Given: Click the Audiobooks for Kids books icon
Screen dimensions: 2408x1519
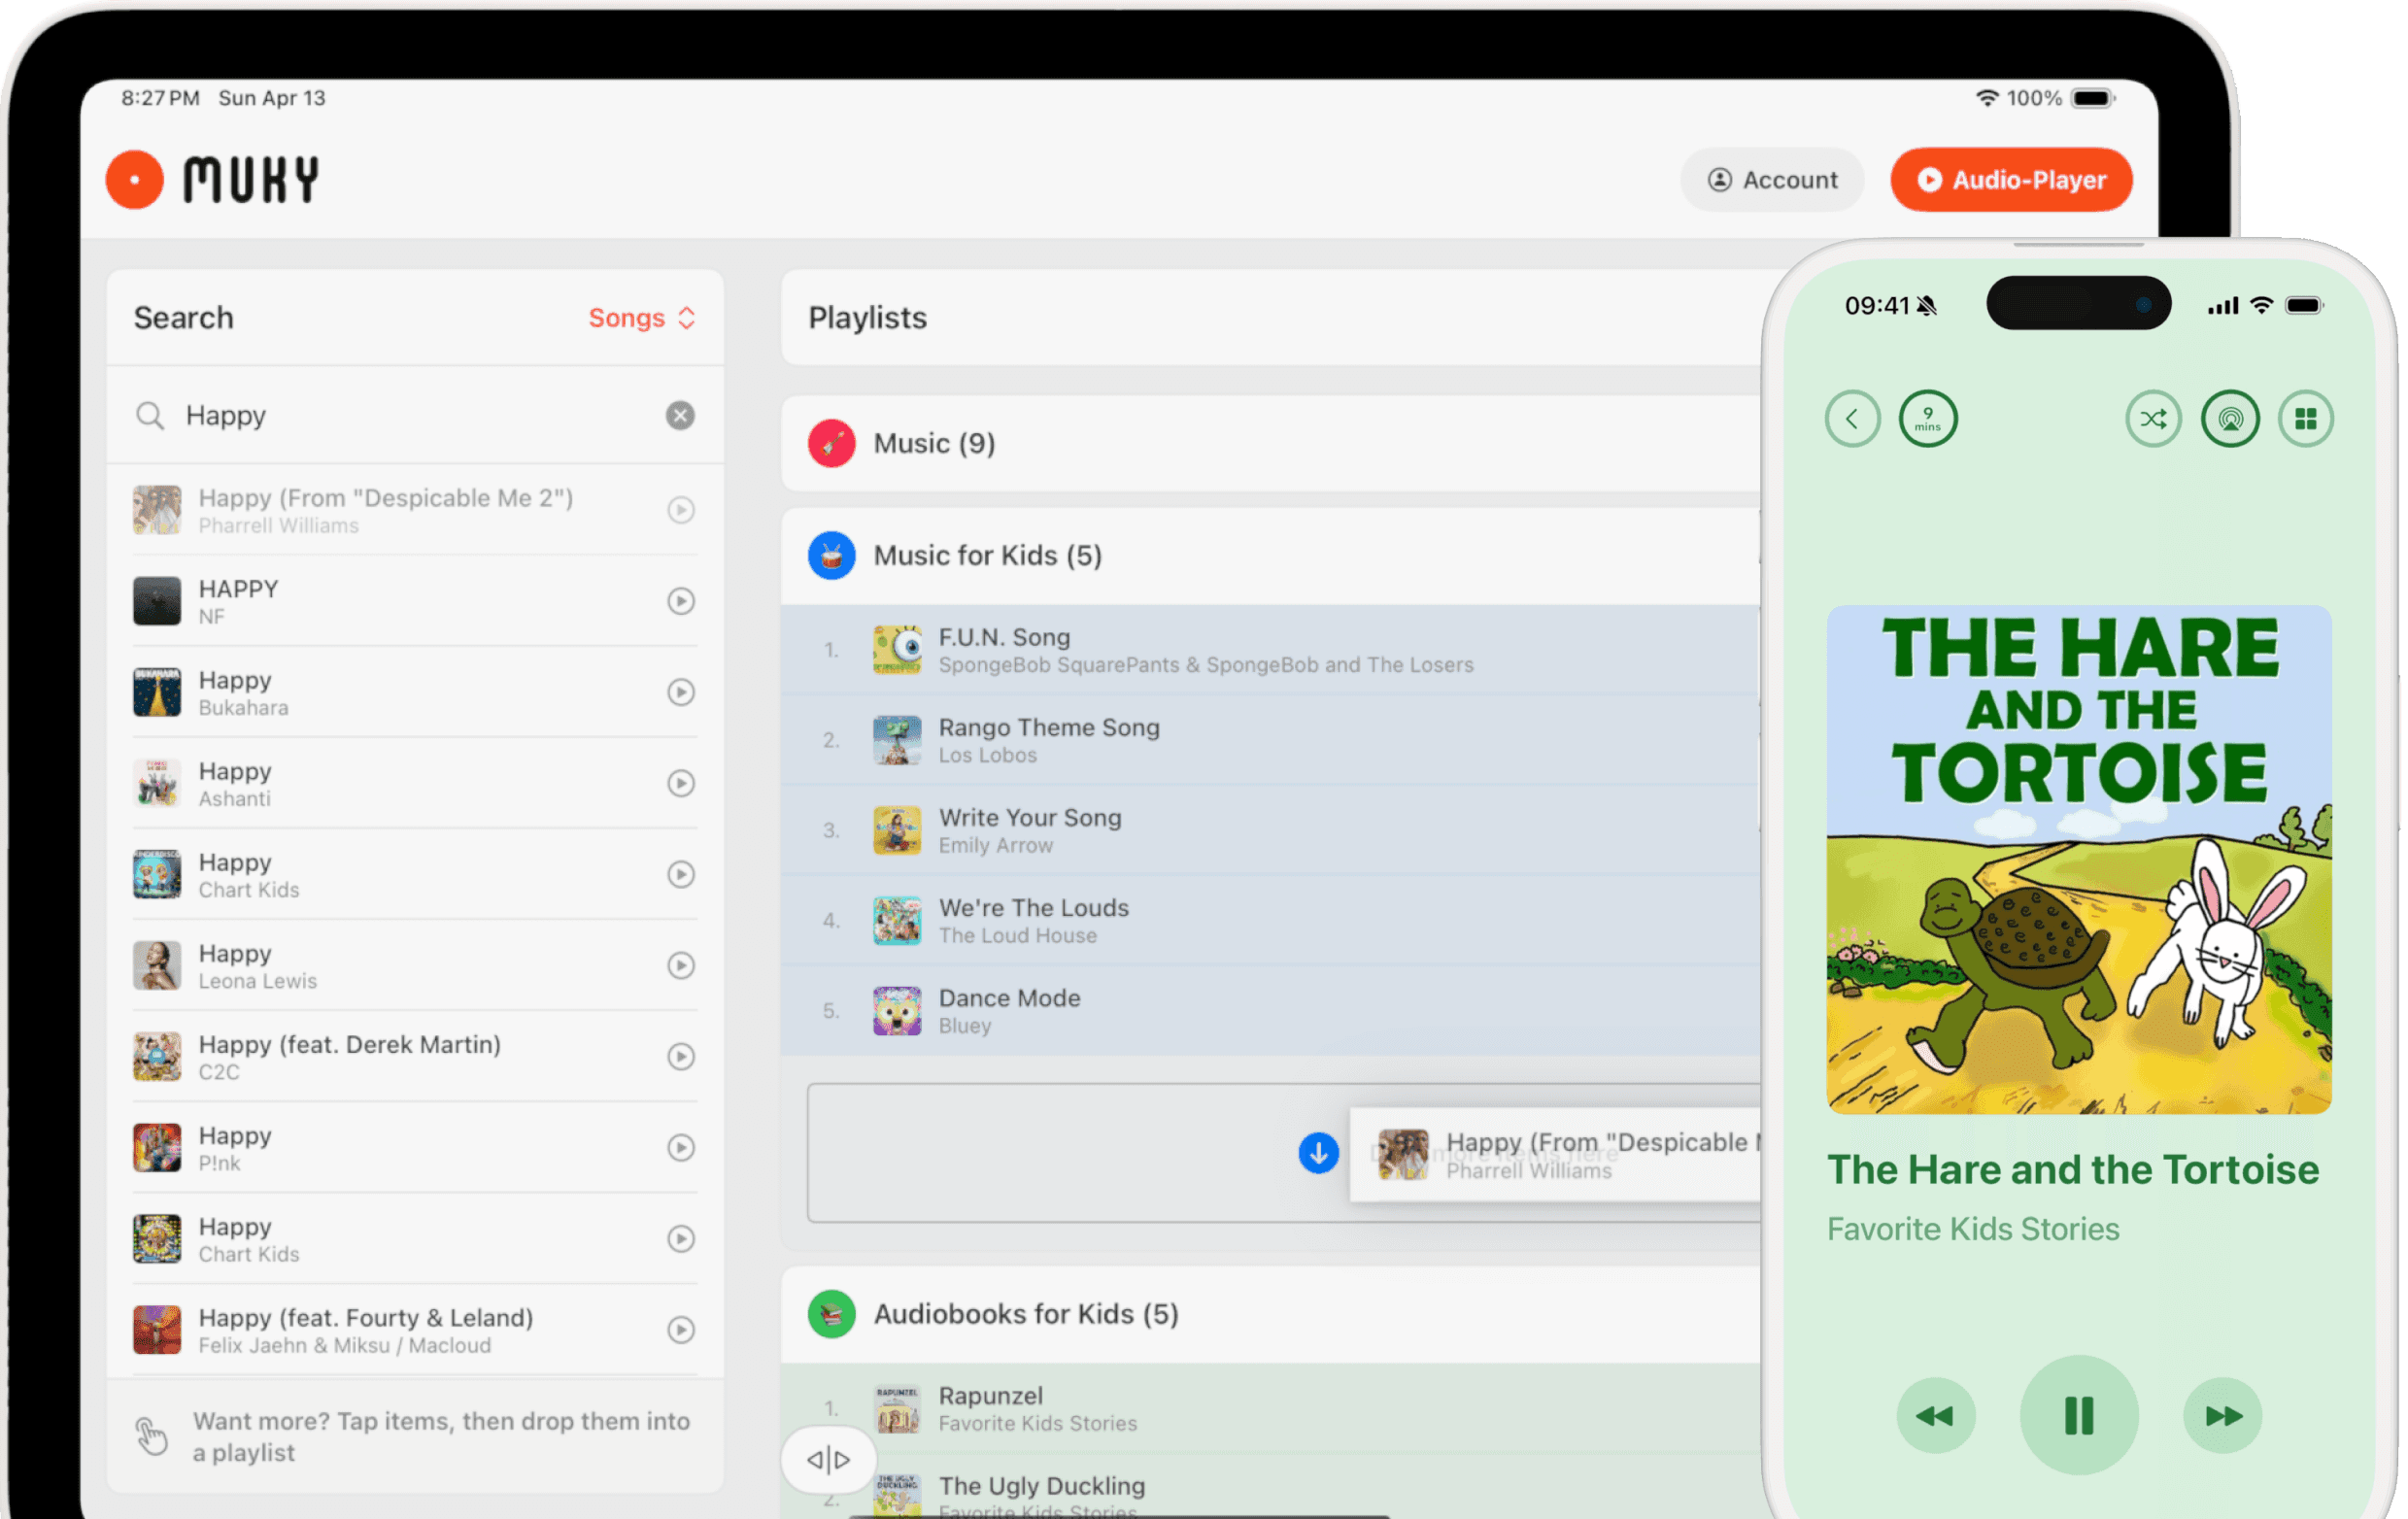Looking at the screenshot, I should click(831, 1314).
